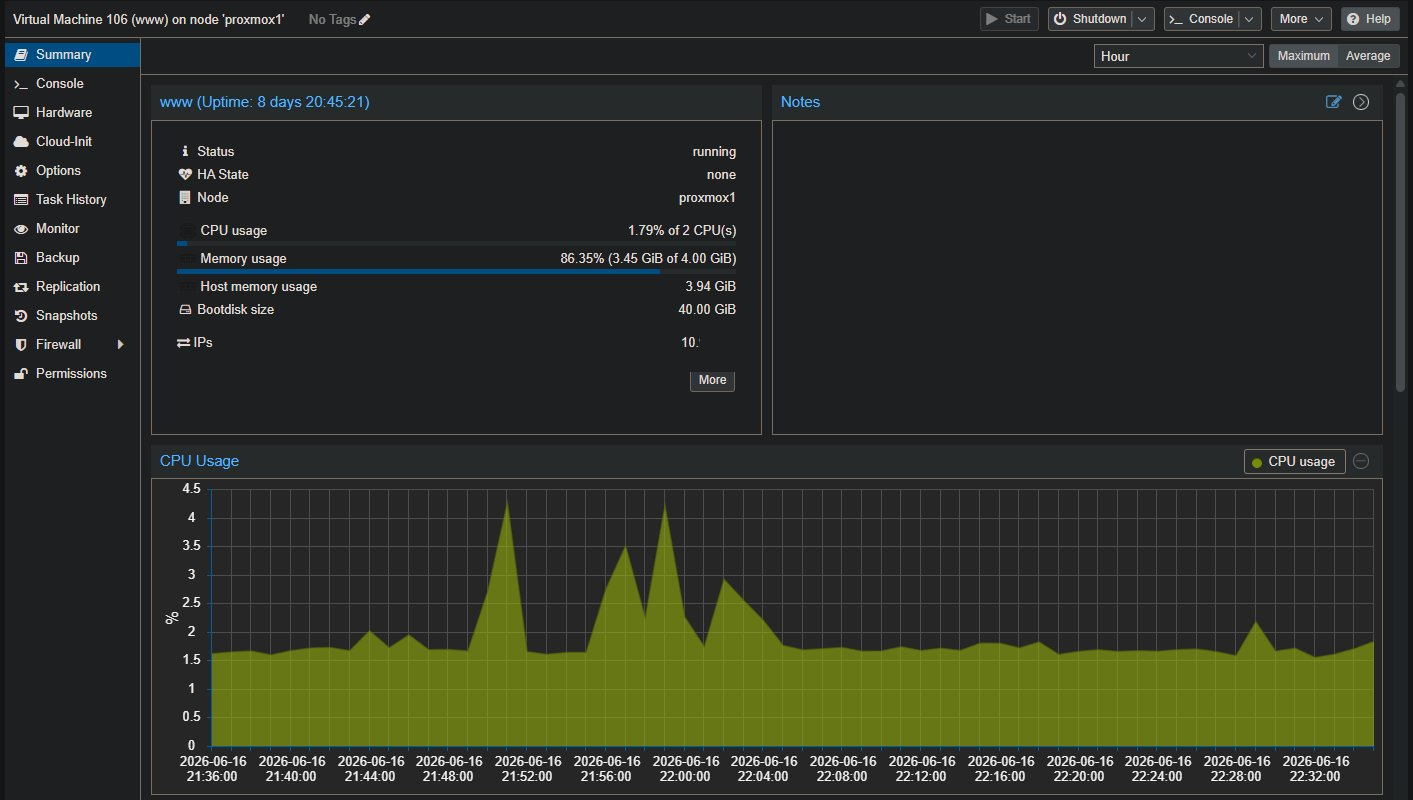Click the Summary book icon in sidebar
Image resolution: width=1413 pixels, height=800 pixels.
21,55
